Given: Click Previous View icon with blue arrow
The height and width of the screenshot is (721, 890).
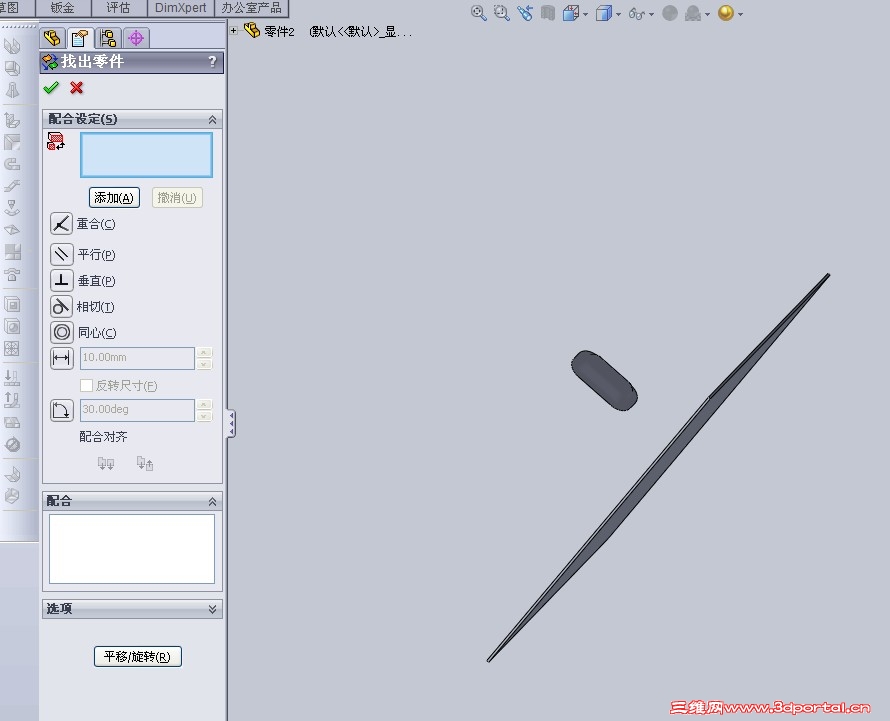Looking at the screenshot, I should [524, 13].
